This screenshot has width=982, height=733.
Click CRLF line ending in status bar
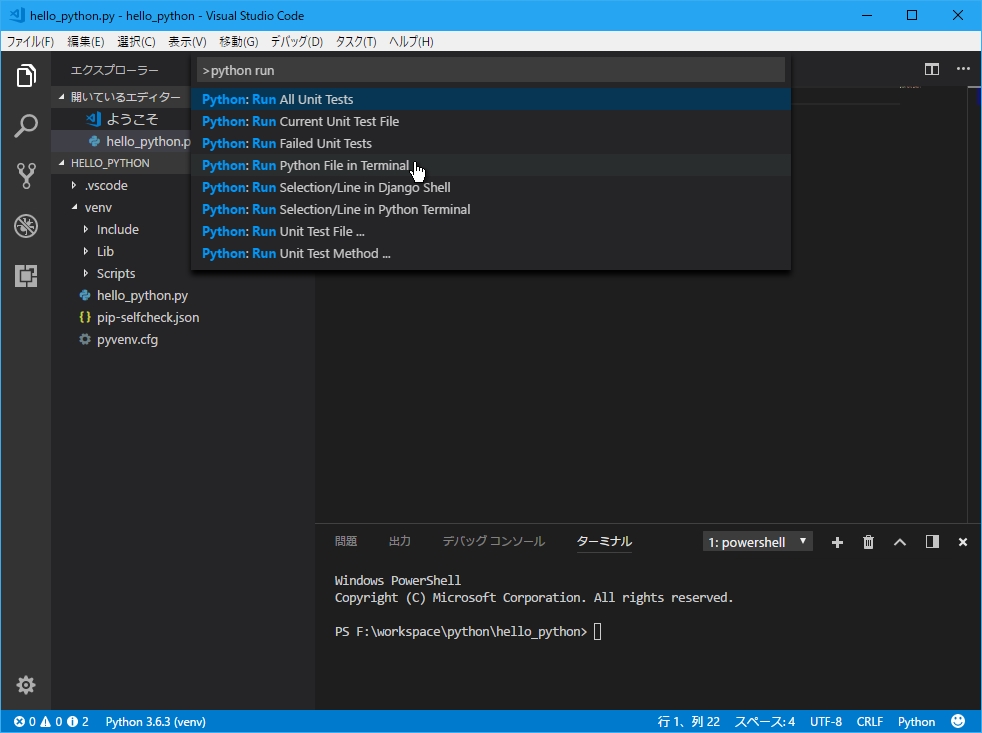coord(870,722)
